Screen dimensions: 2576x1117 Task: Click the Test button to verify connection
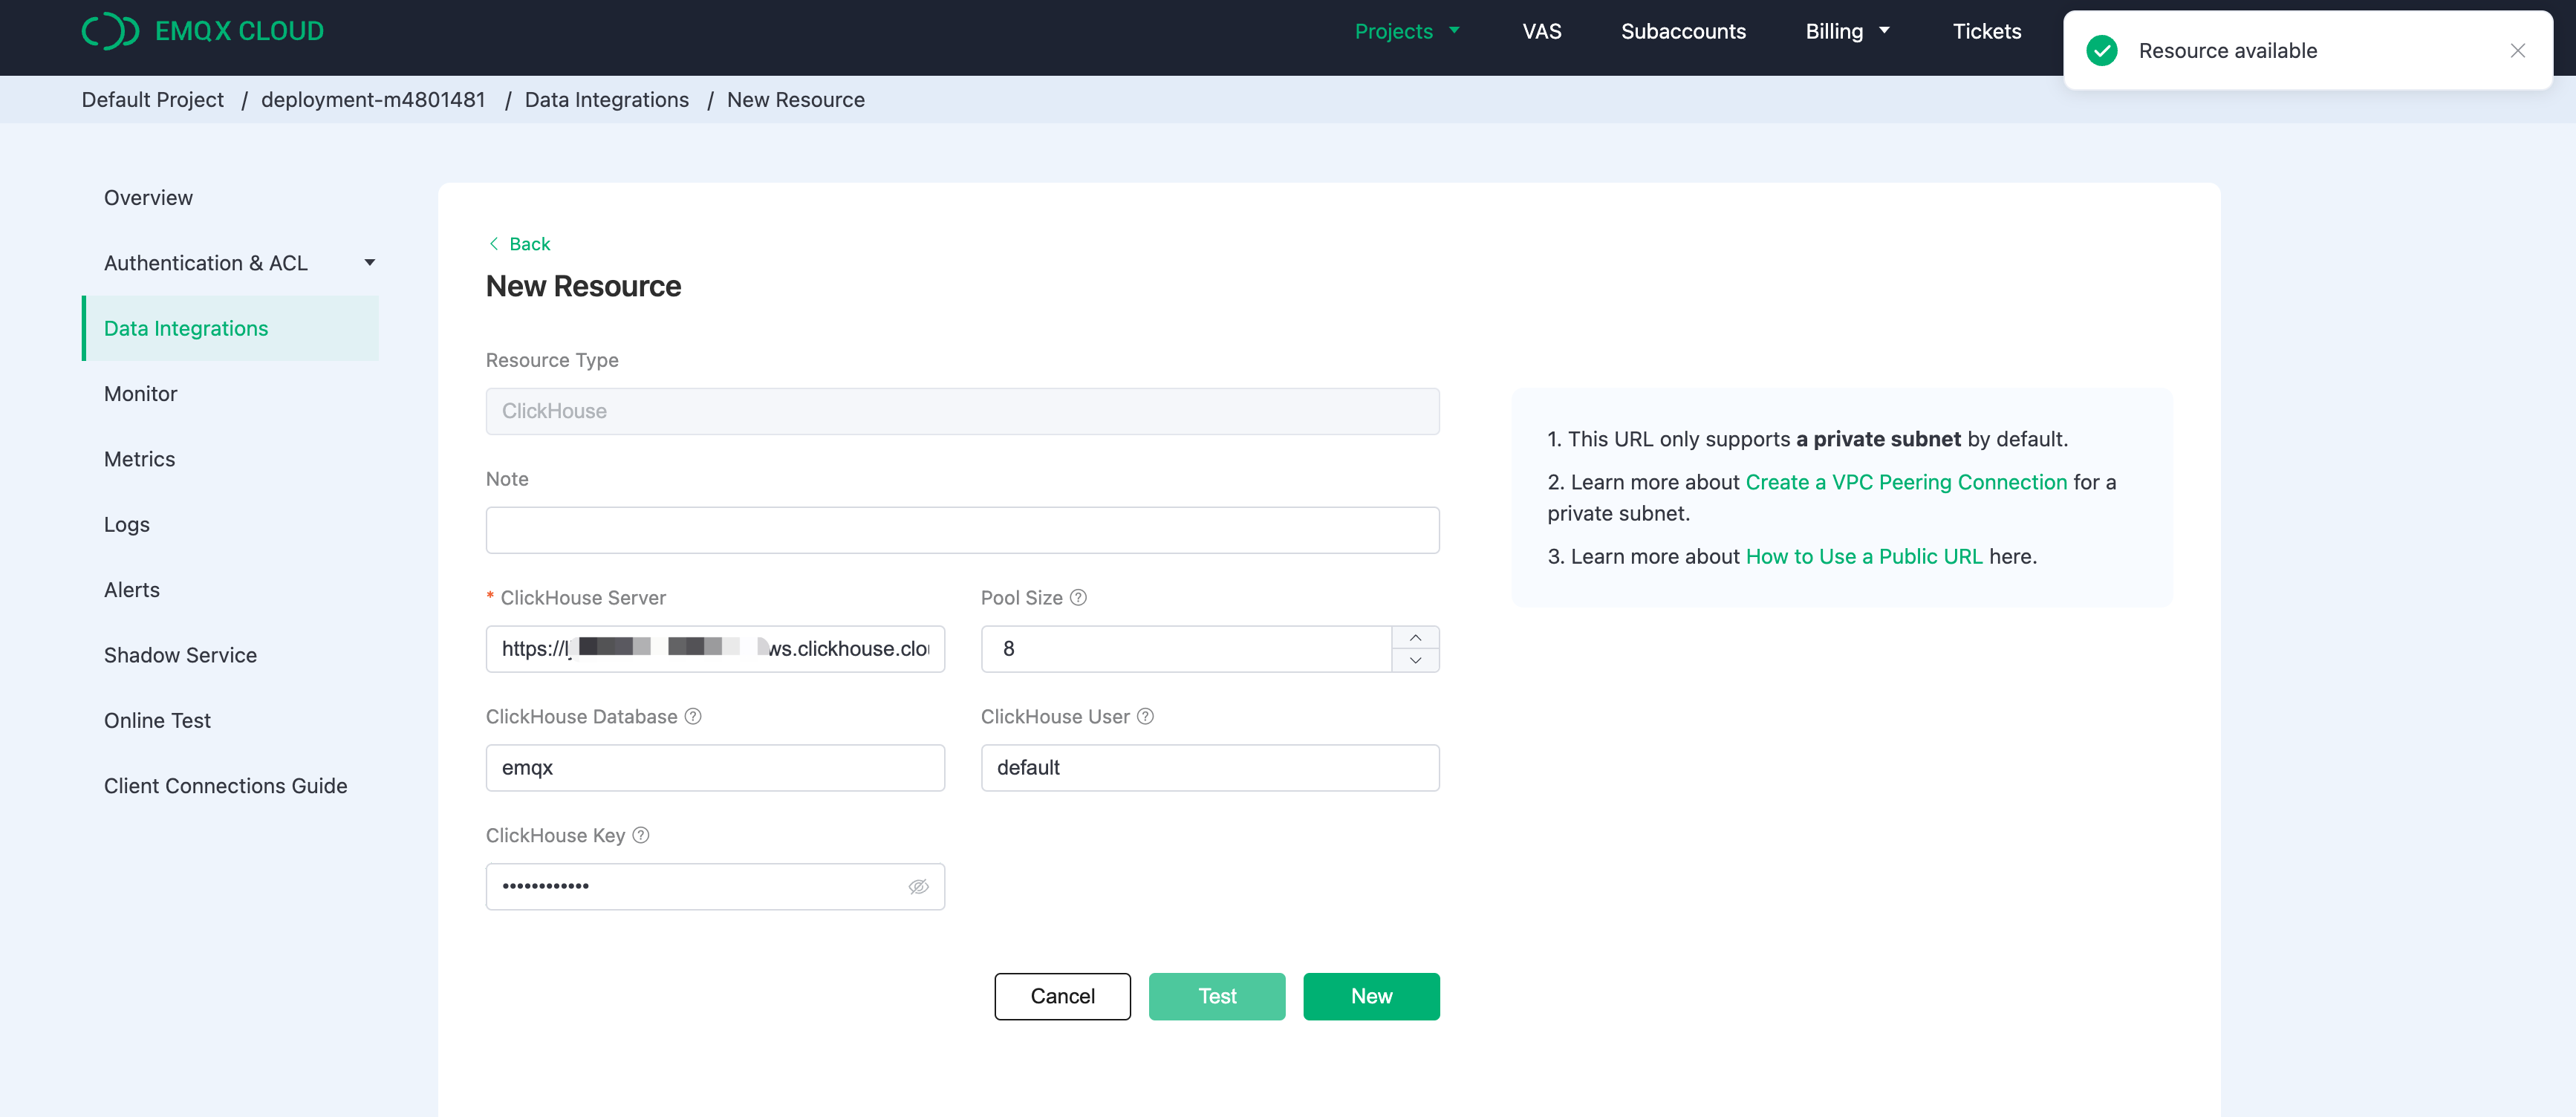(x=1217, y=995)
